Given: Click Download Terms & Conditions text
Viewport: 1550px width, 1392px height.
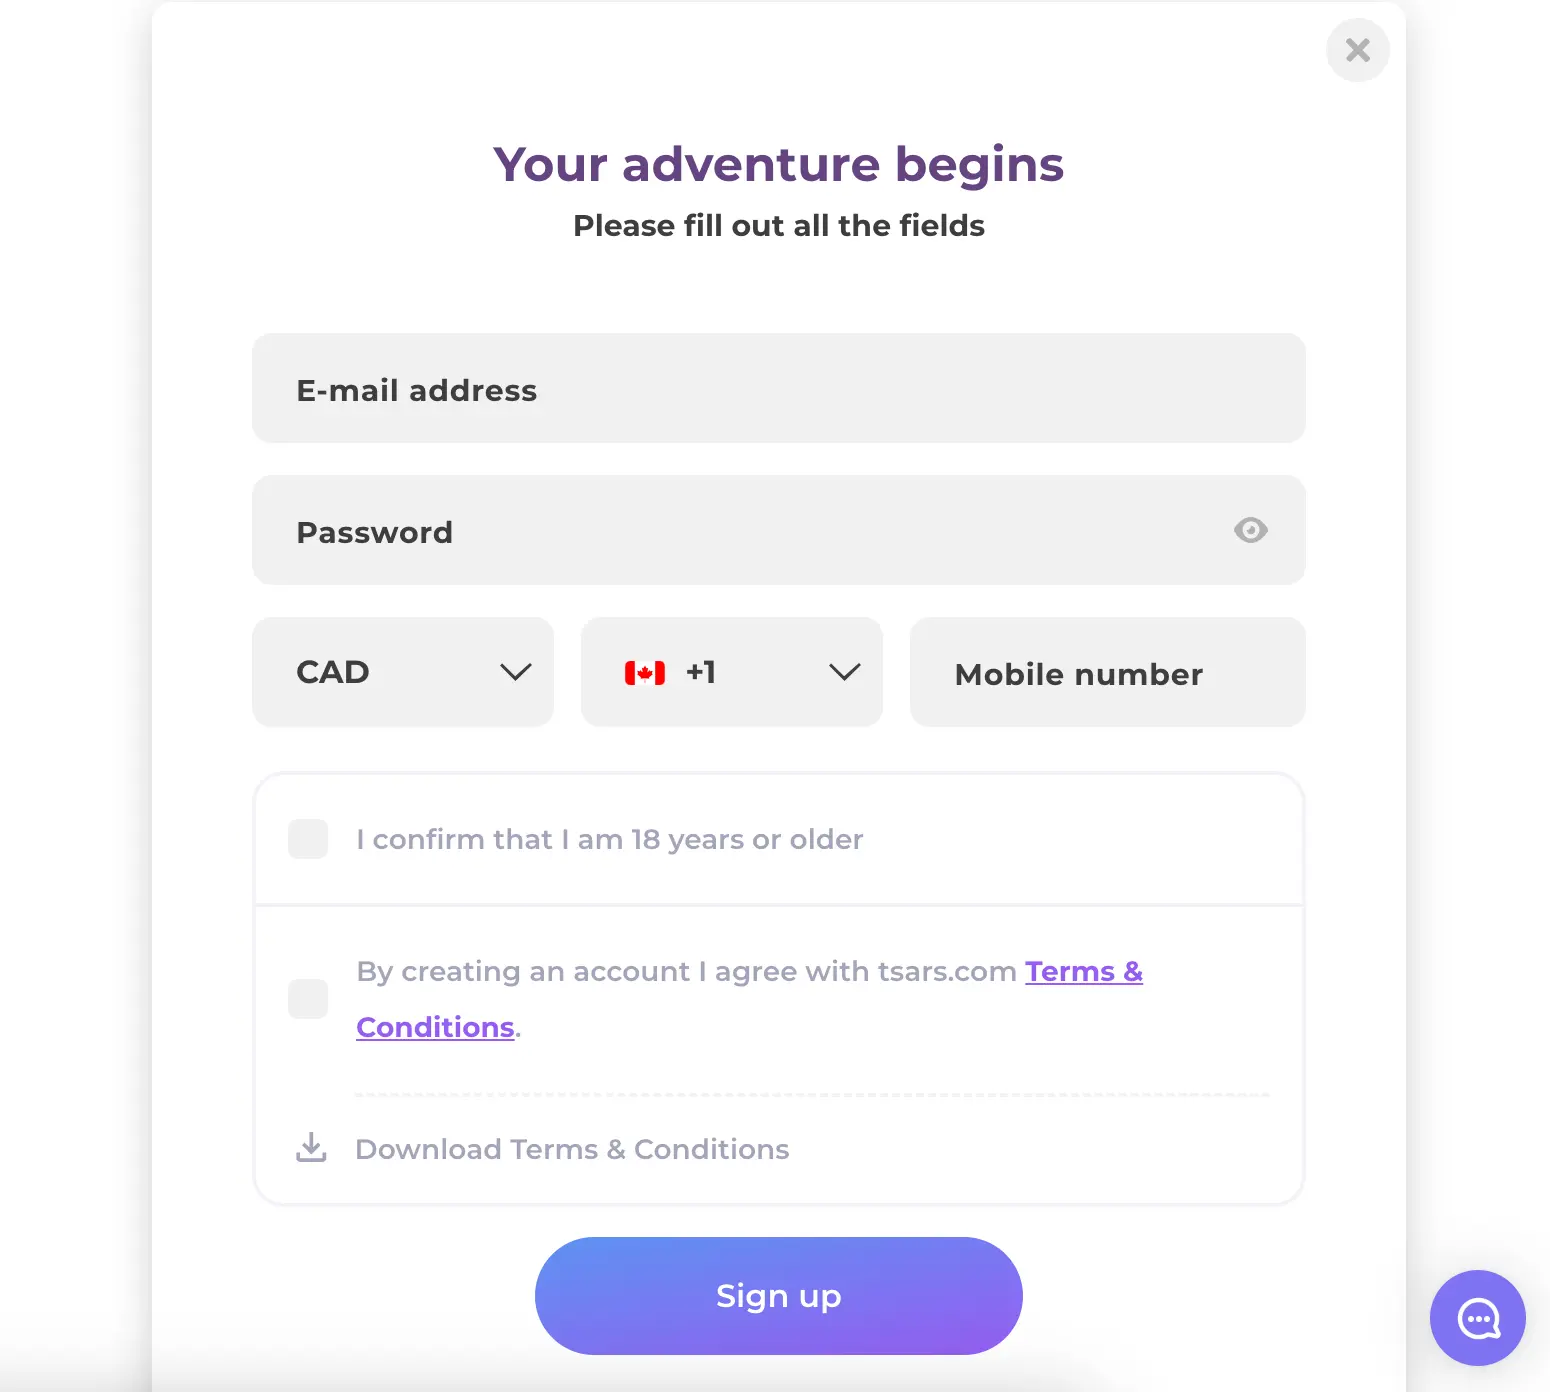Looking at the screenshot, I should pyautogui.click(x=572, y=1149).
